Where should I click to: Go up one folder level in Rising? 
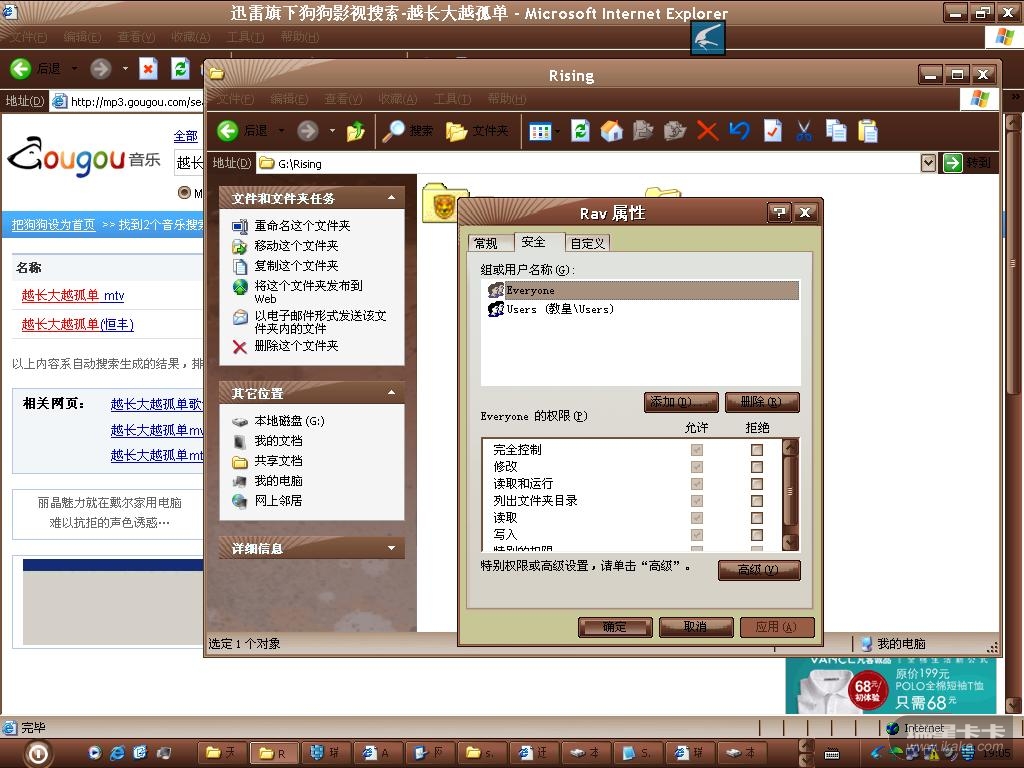[356, 131]
